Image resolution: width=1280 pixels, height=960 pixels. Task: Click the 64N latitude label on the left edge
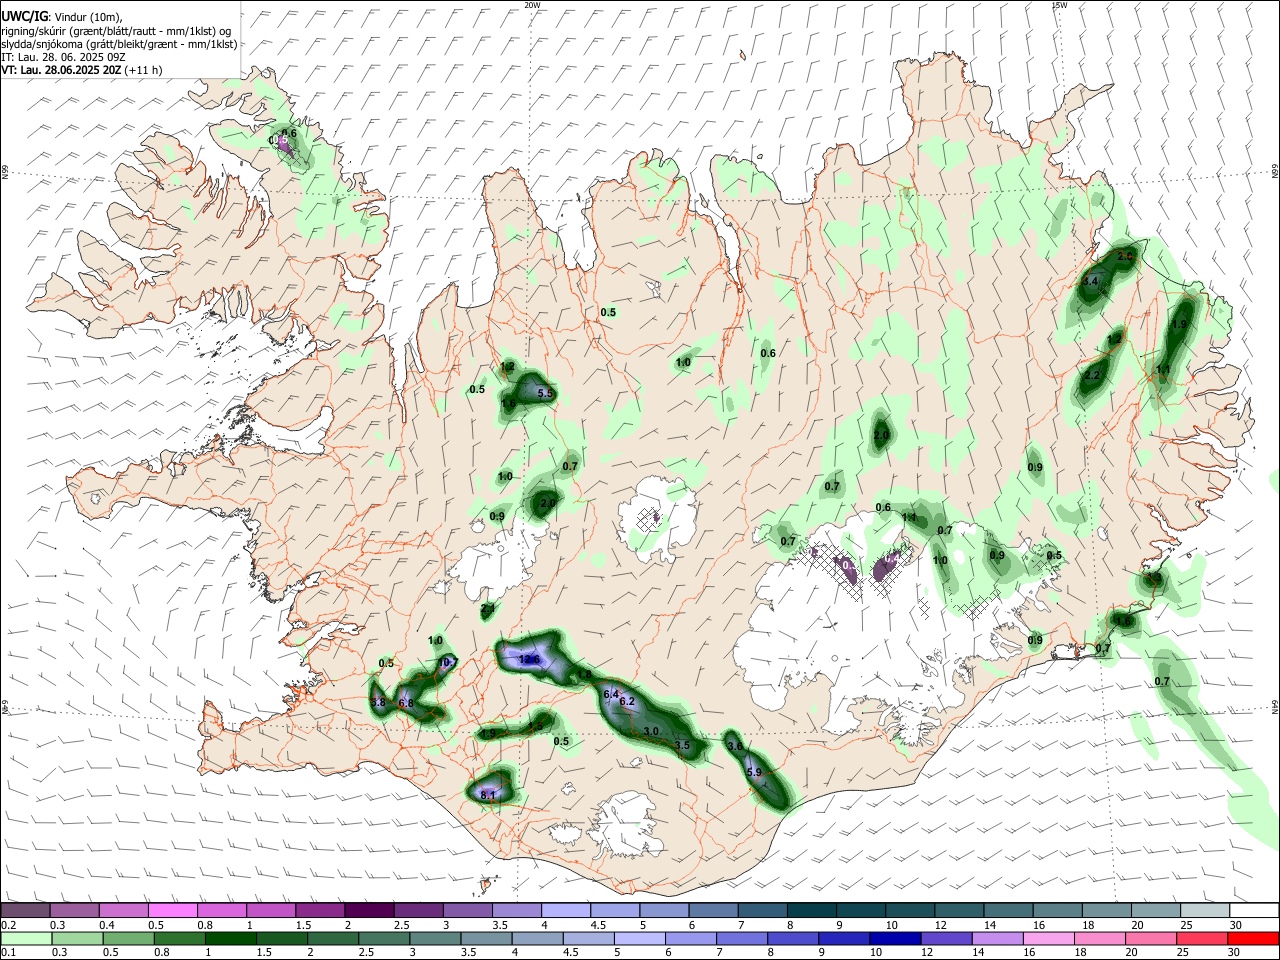[5, 705]
